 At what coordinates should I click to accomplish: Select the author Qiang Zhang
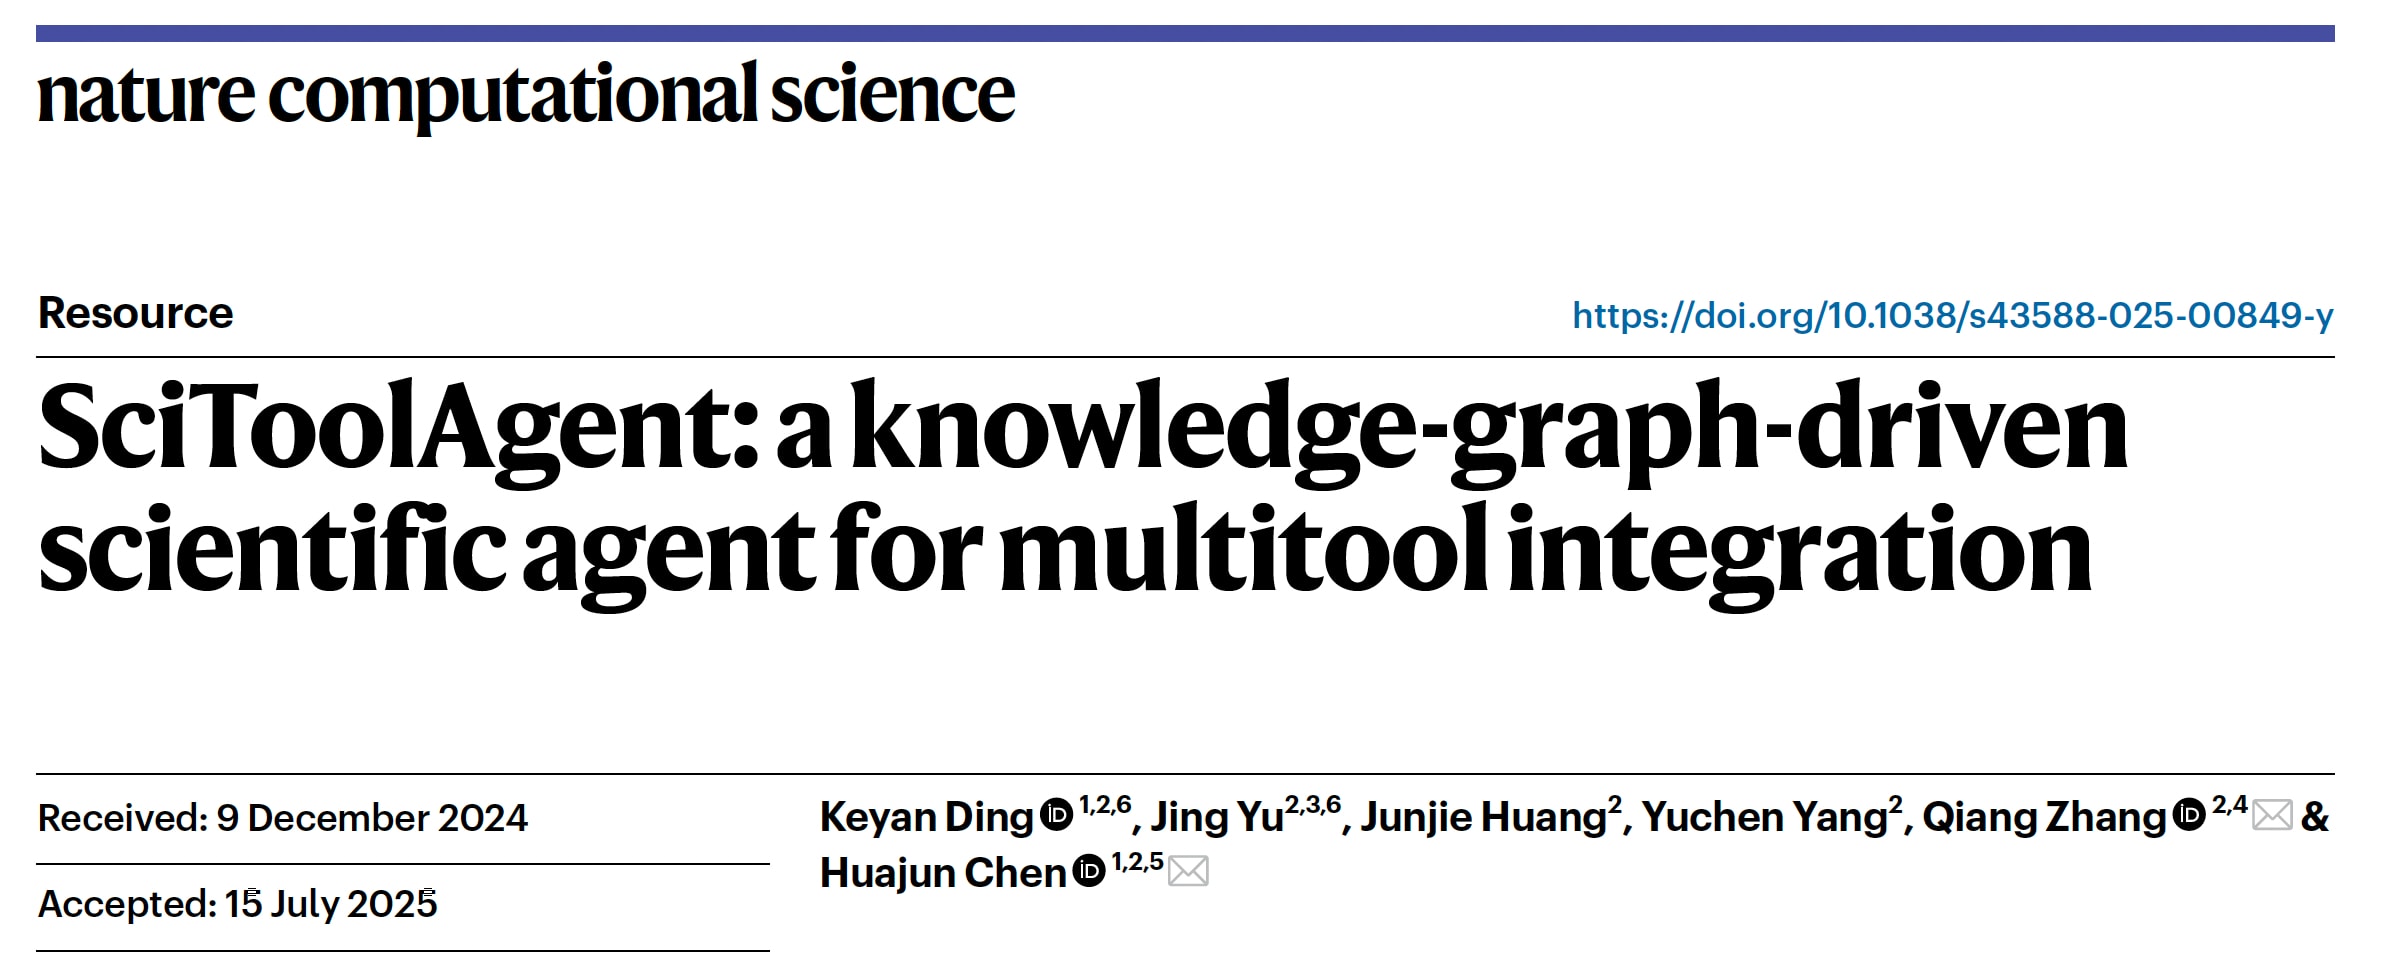coord(2043,818)
